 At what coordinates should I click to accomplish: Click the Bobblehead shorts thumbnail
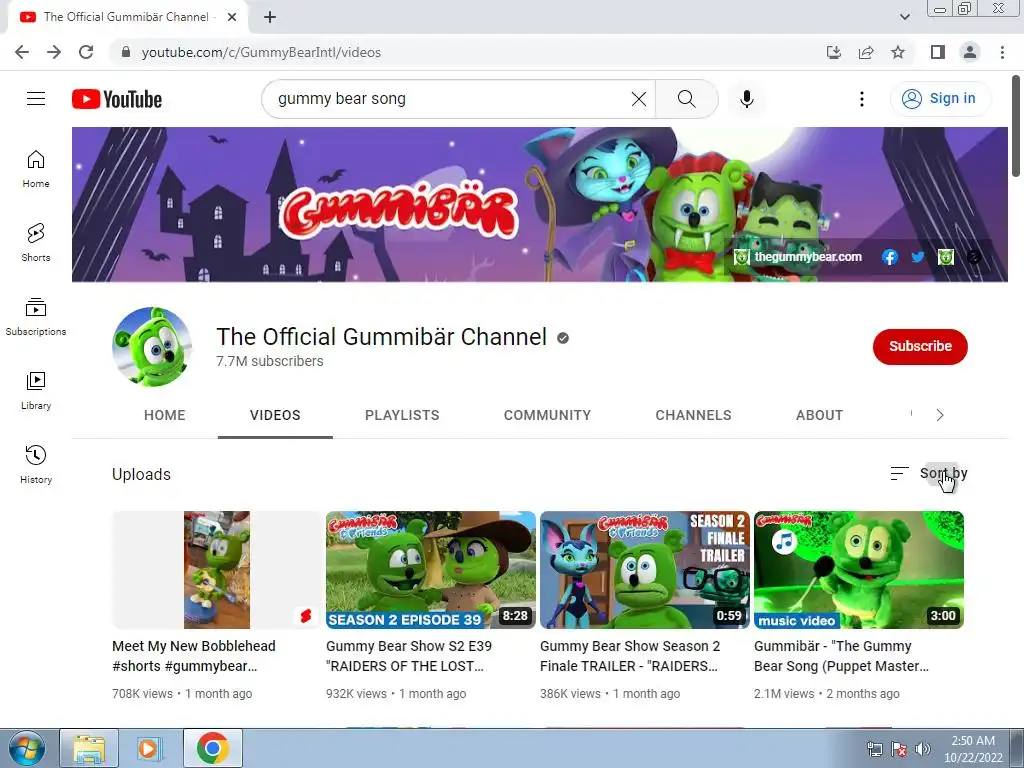tap(216, 569)
